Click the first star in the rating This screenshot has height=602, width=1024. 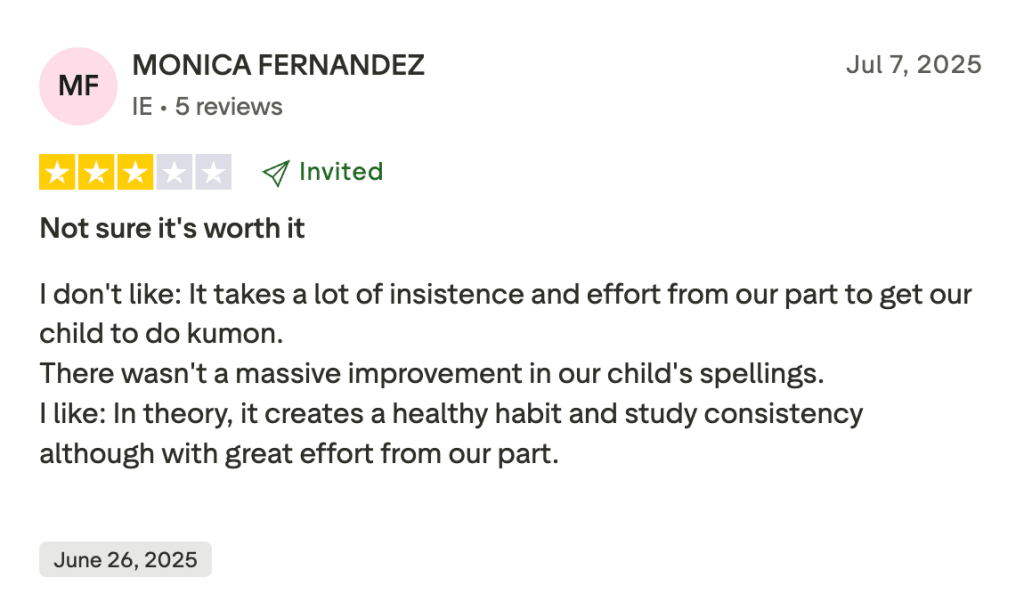(58, 171)
